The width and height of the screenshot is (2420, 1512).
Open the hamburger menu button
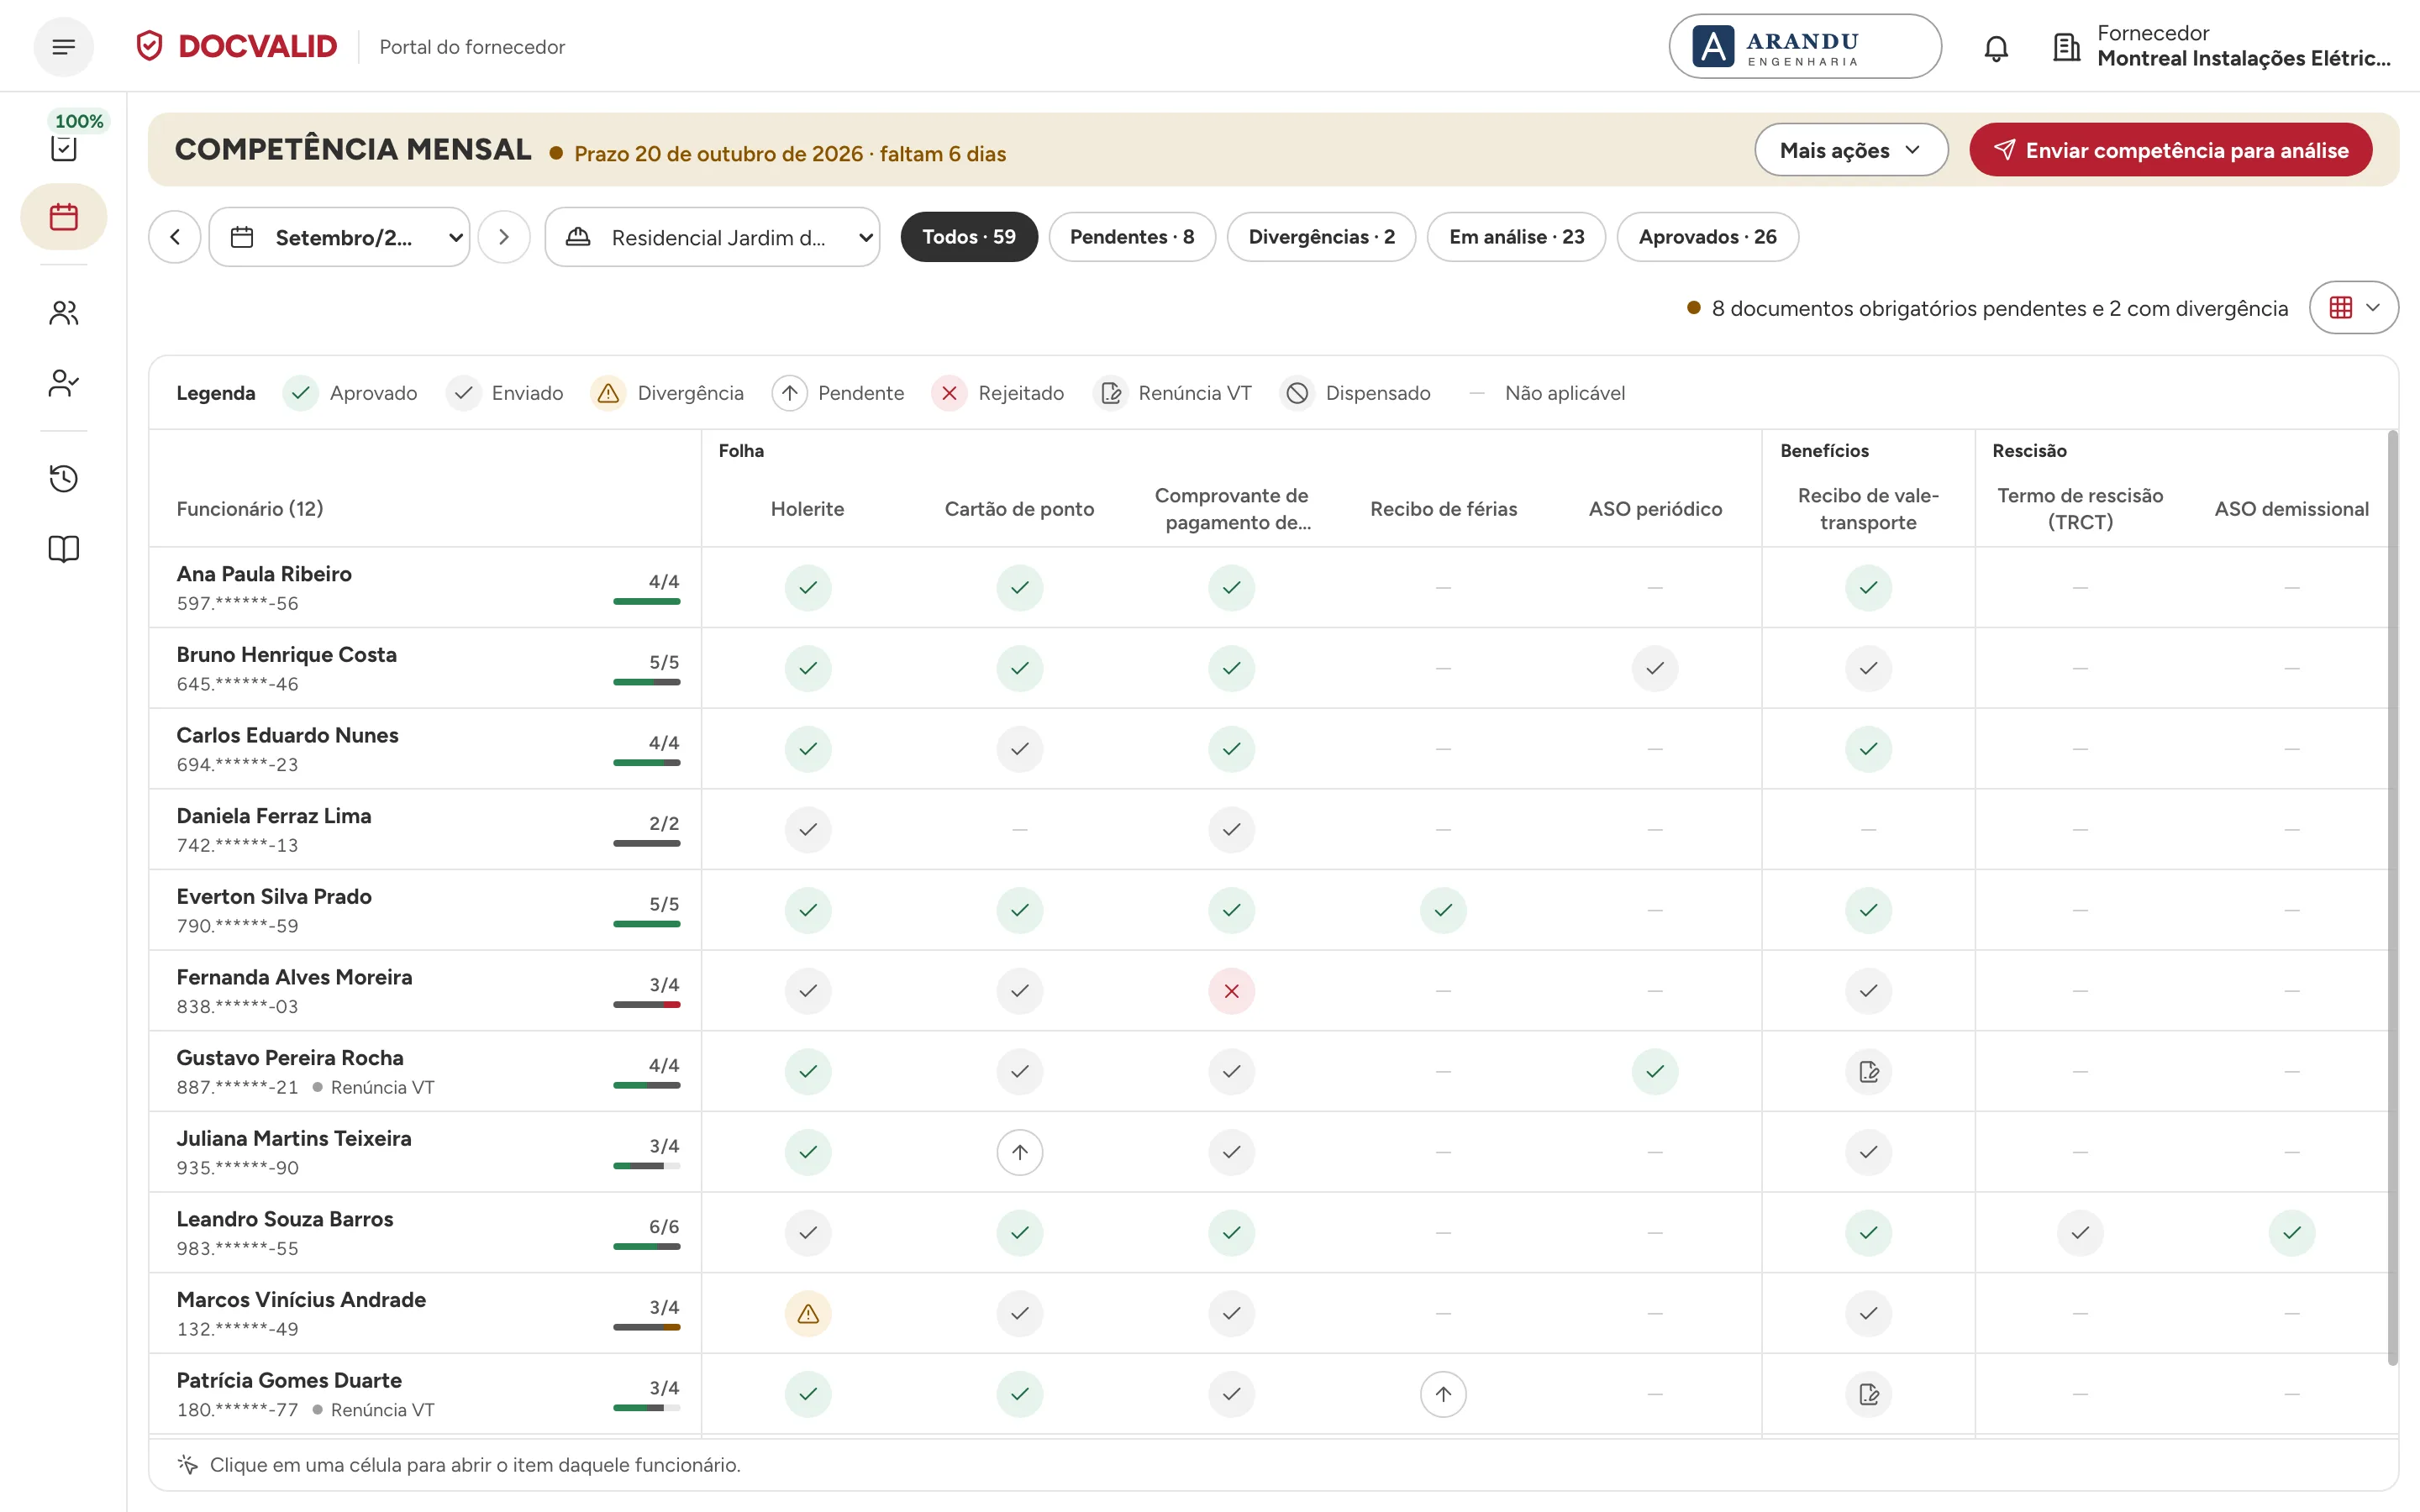coord(64,47)
